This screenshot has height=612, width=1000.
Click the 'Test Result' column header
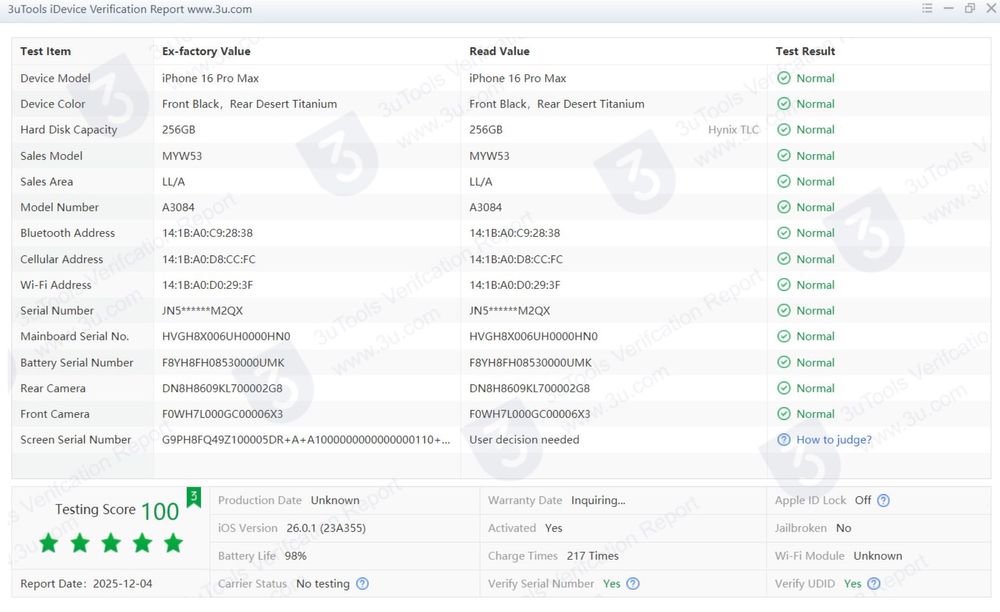tap(805, 51)
